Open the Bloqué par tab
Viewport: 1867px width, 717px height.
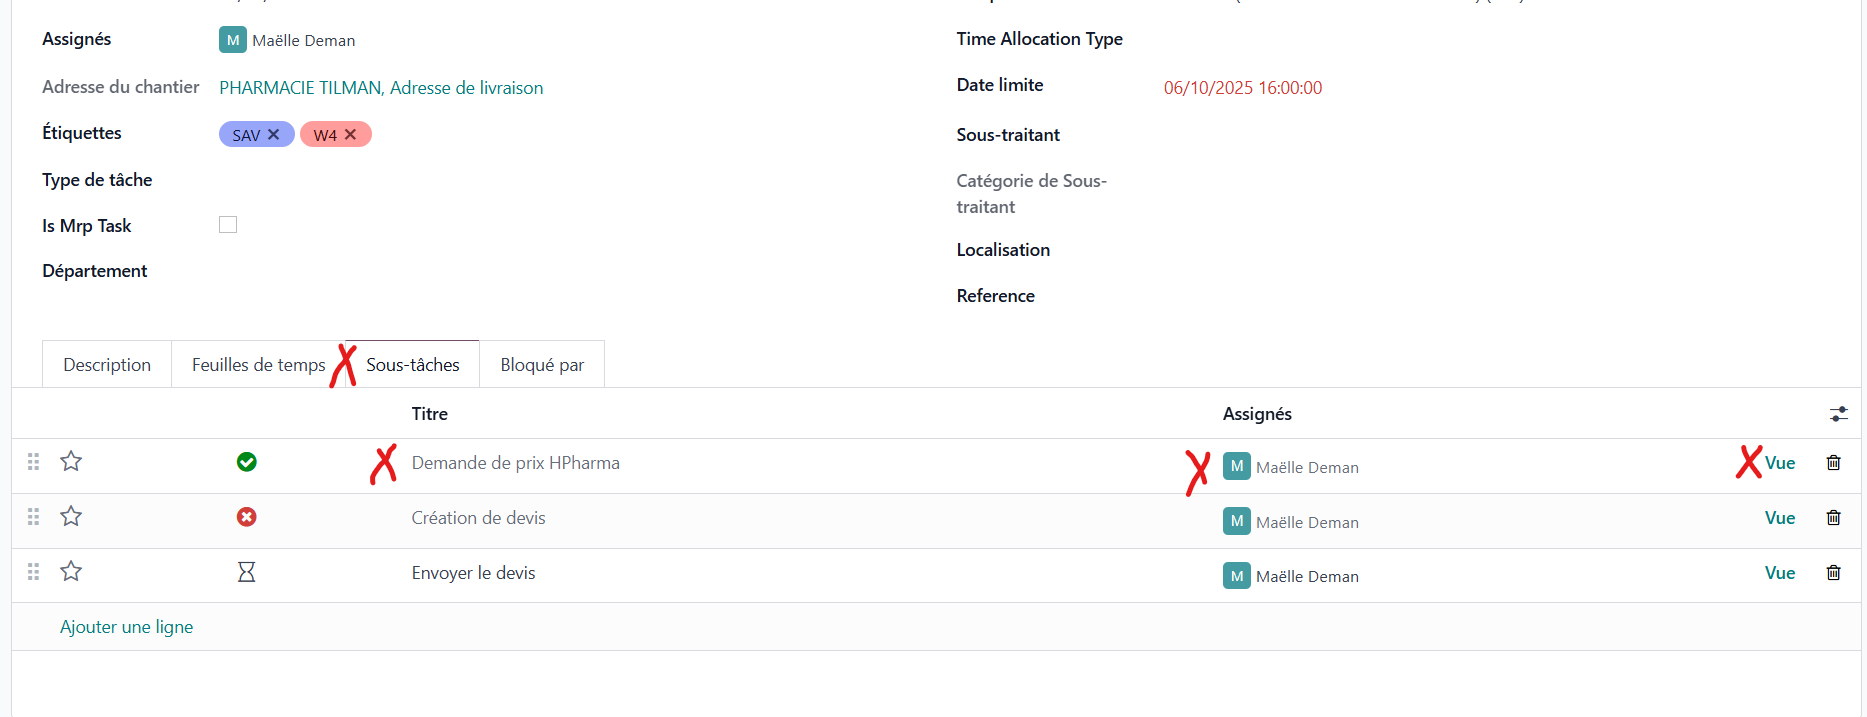pyautogui.click(x=542, y=365)
